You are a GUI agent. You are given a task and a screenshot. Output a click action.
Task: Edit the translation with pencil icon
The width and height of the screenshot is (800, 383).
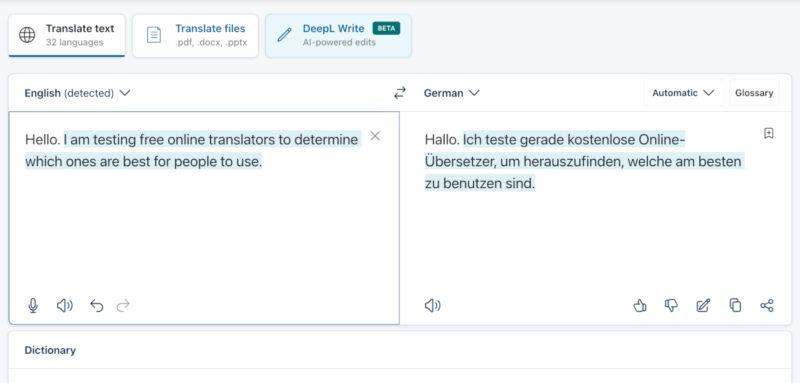[703, 305]
